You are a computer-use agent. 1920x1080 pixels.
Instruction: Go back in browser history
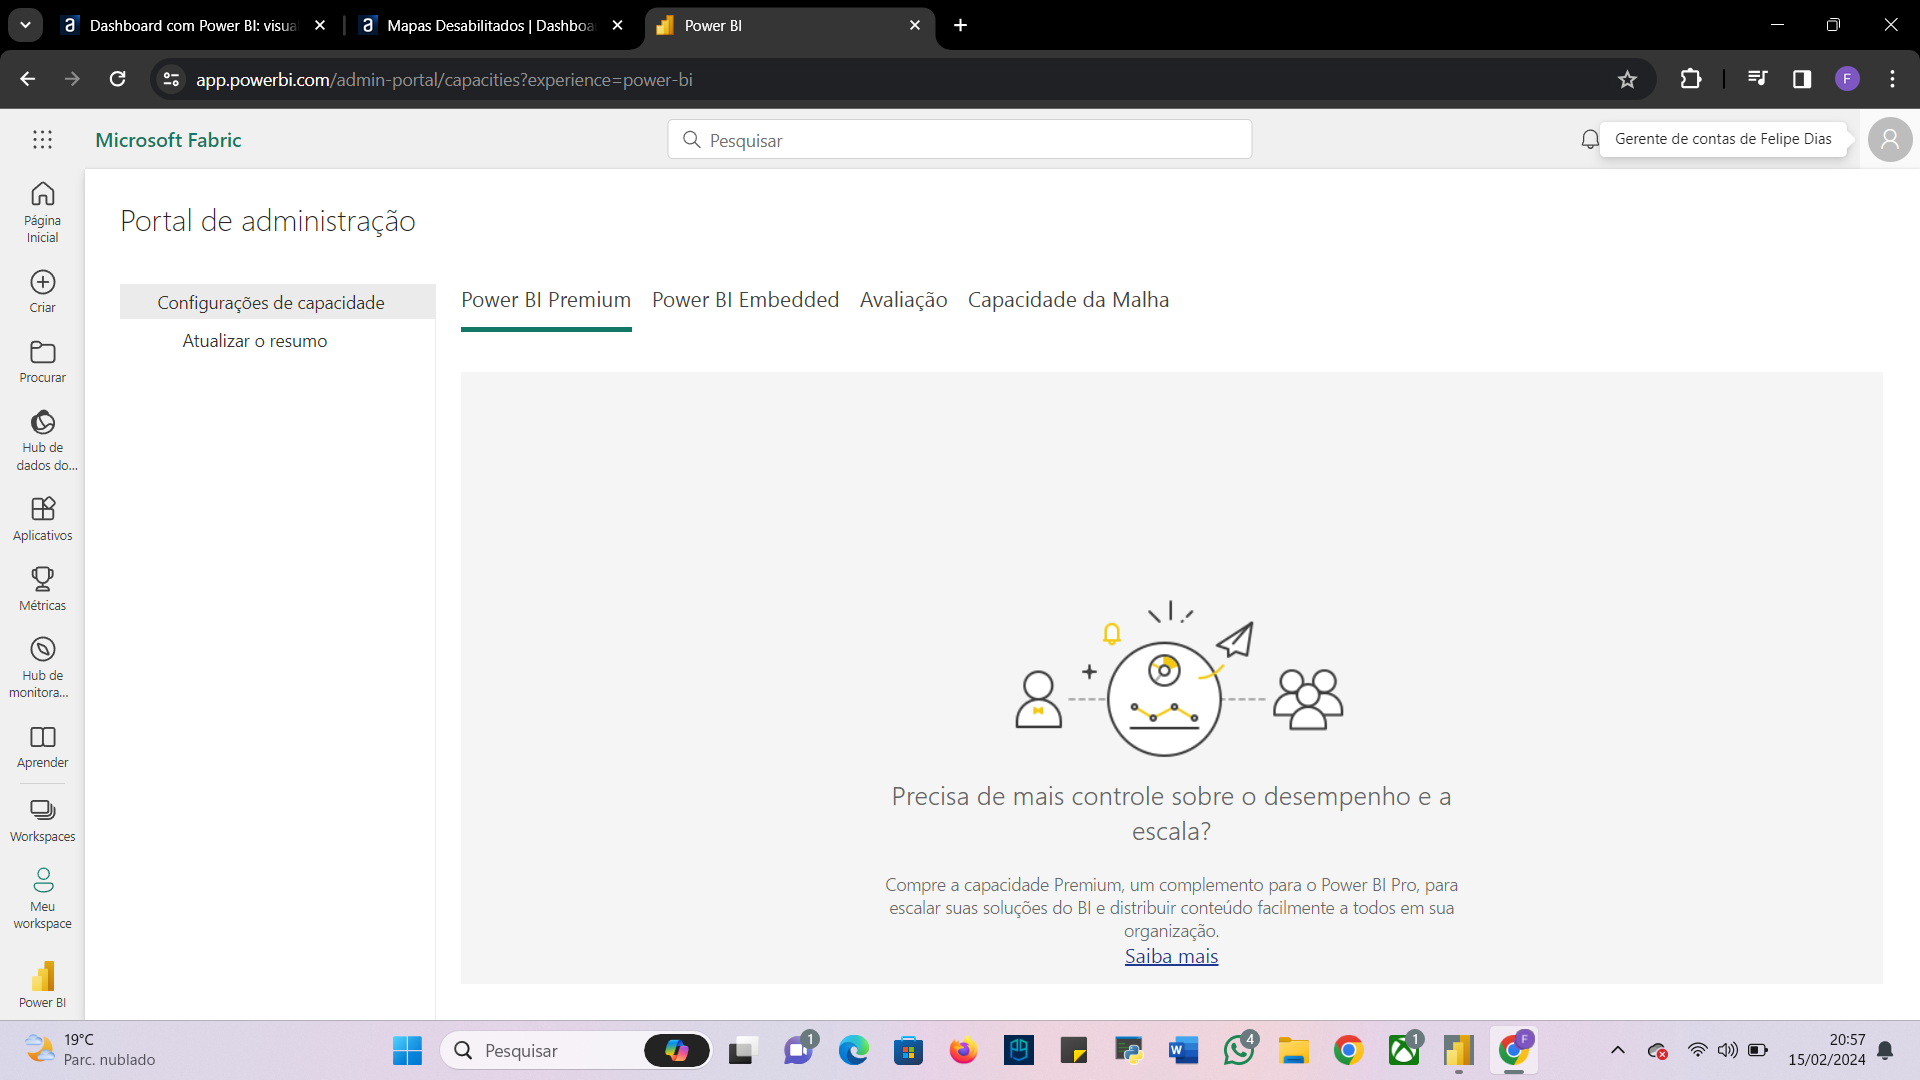point(28,79)
